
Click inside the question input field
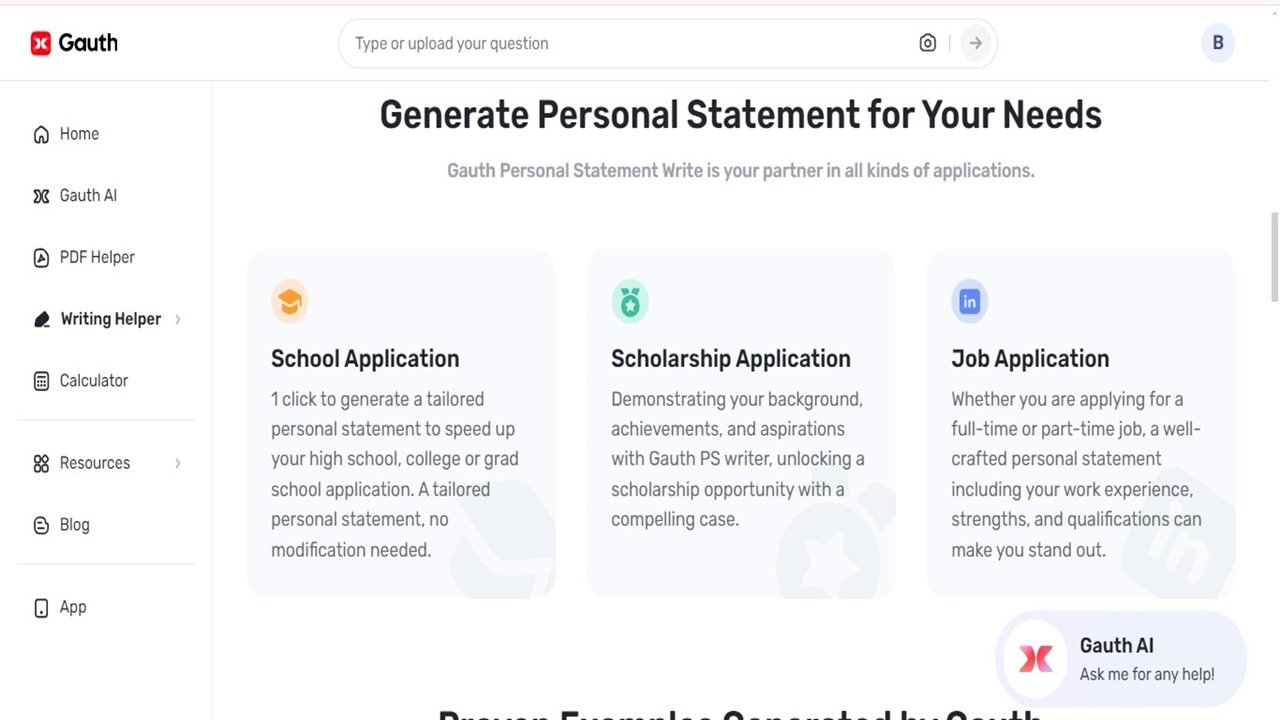pos(600,43)
